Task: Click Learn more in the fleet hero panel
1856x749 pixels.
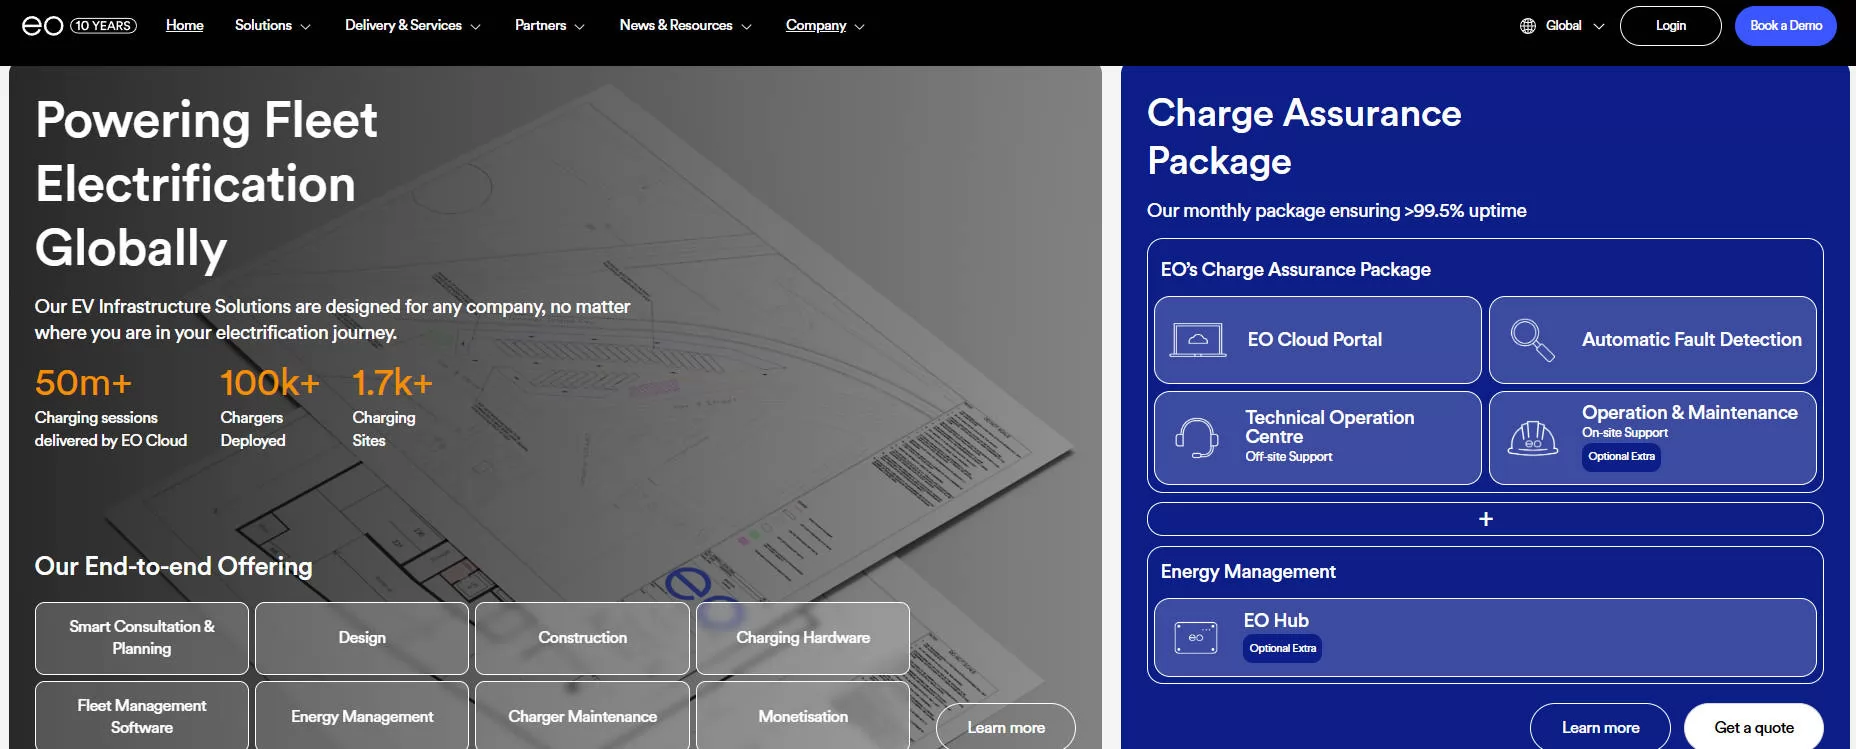Action: [1006, 727]
